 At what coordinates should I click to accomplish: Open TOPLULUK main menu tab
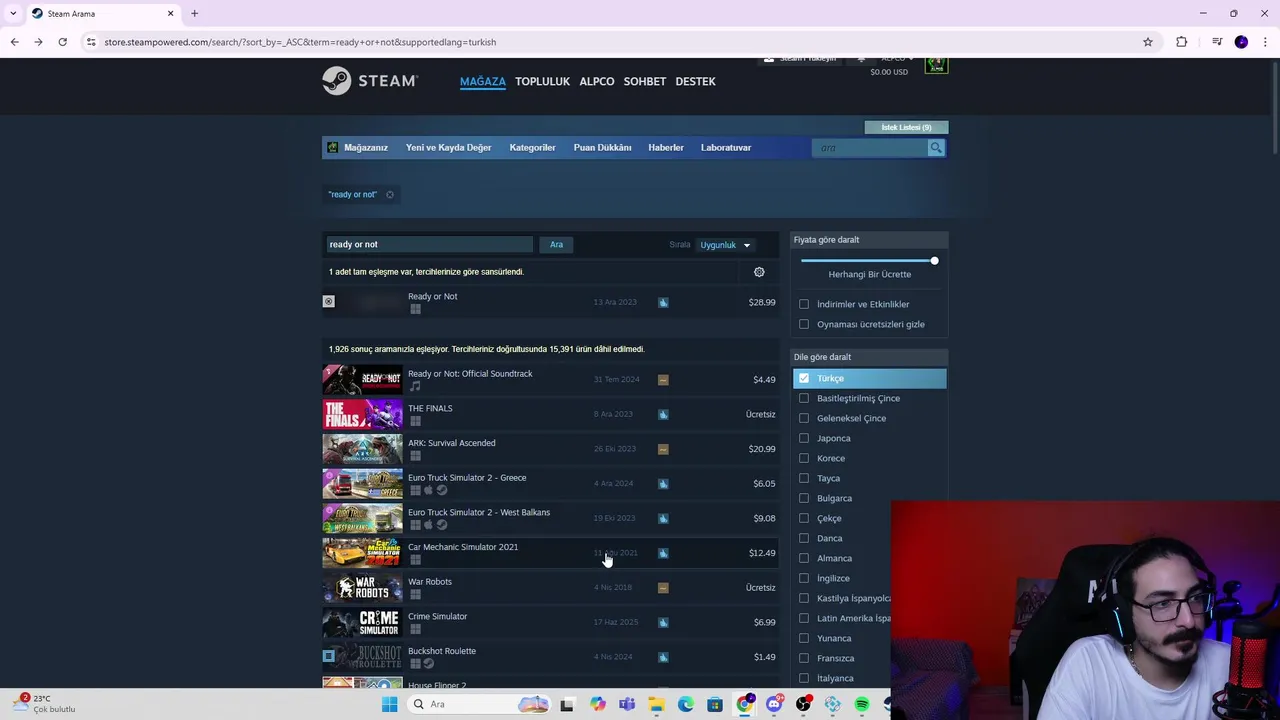tap(542, 81)
